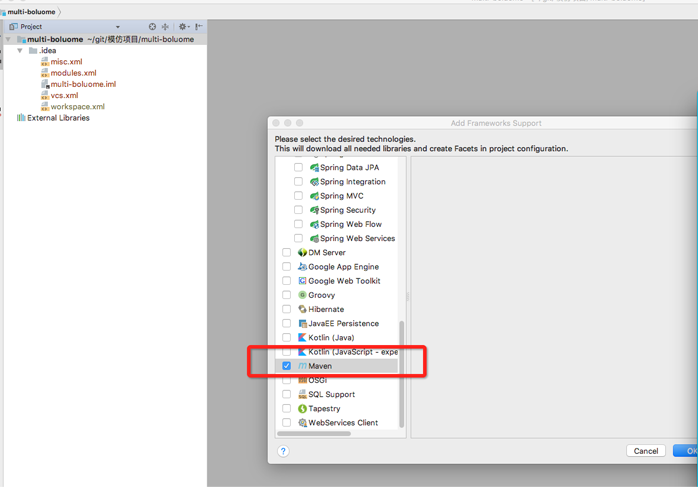698x487 pixels.
Task: Tick the Tapestry checkbox
Action: 287,409
